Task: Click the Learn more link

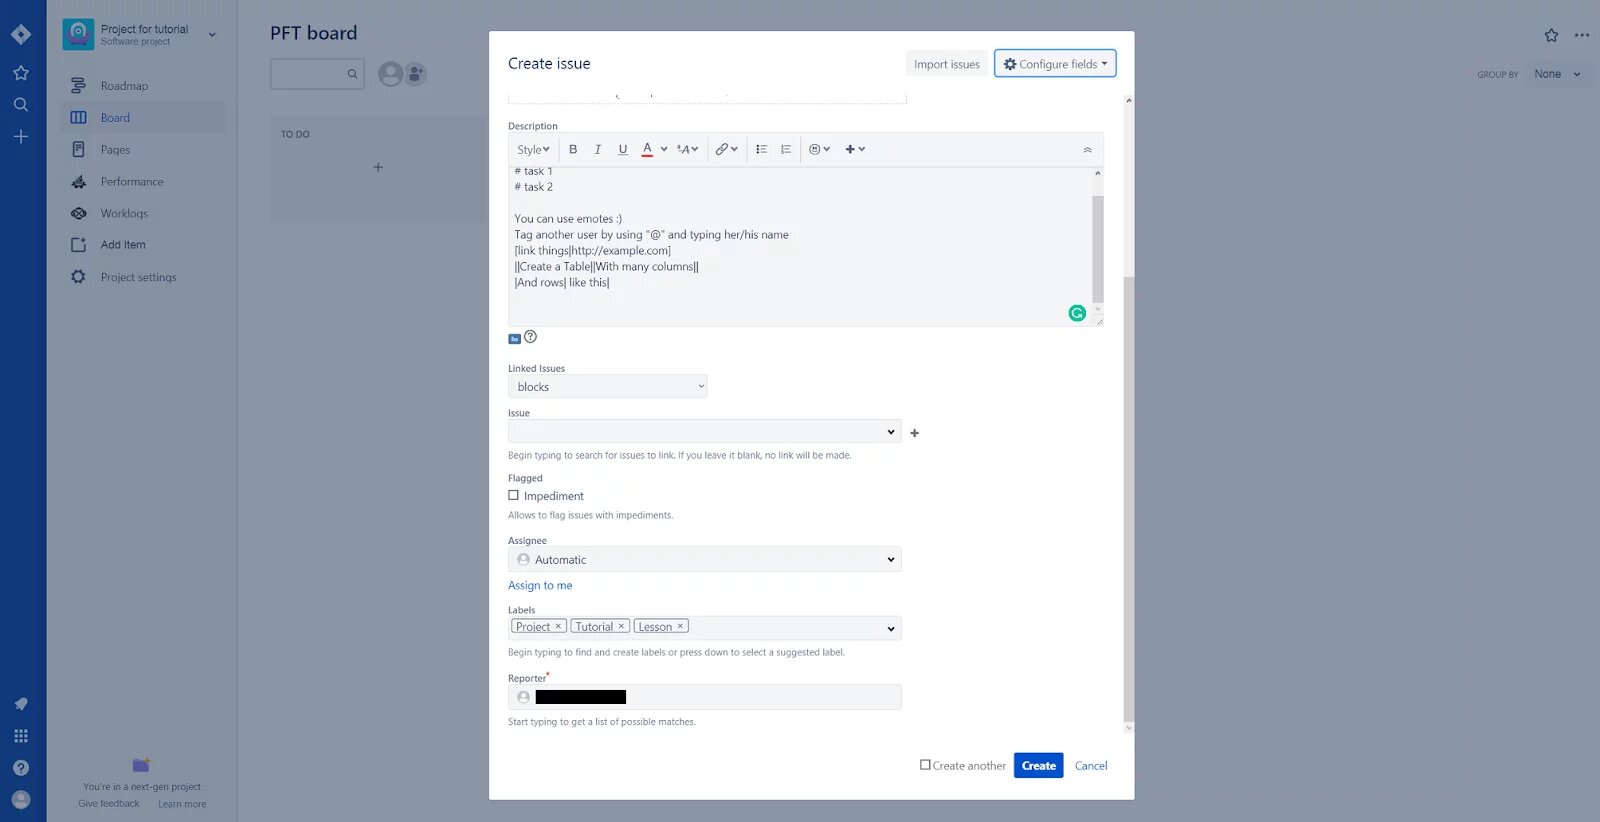Action: [x=182, y=804]
